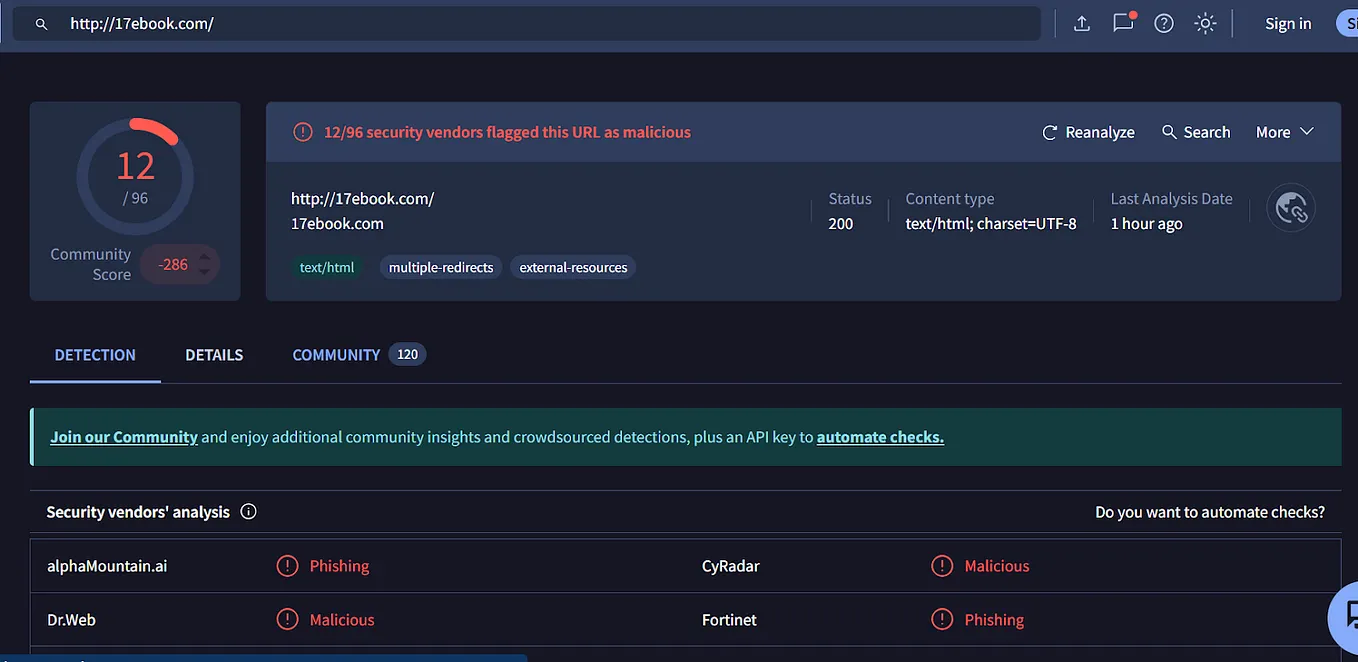The width and height of the screenshot is (1358, 662).
Task: View Security vendors' analysis info tooltip
Action: click(248, 511)
